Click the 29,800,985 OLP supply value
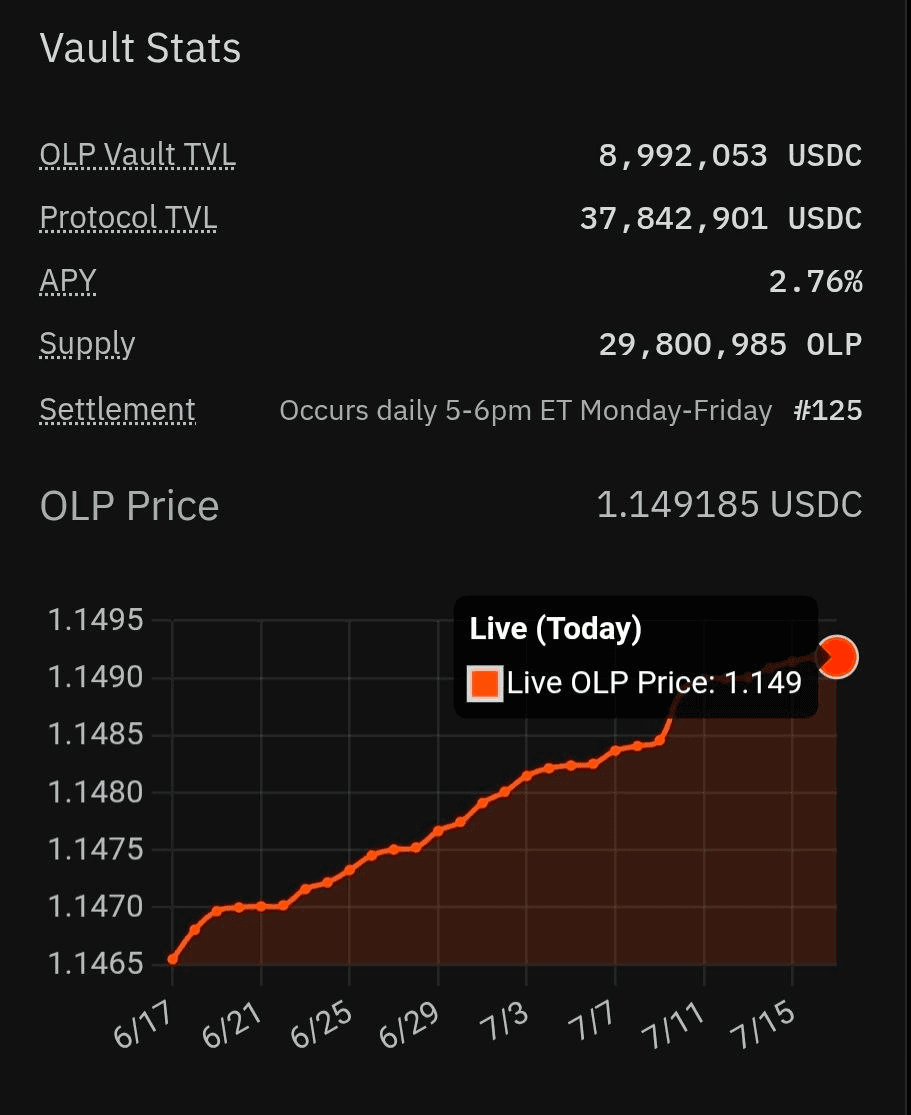This screenshot has height=1115, width=911. (730, 344)
